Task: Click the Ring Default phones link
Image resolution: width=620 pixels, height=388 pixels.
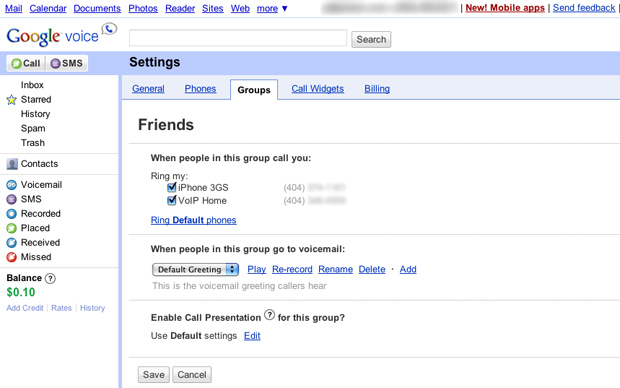Action: (193, 220)
